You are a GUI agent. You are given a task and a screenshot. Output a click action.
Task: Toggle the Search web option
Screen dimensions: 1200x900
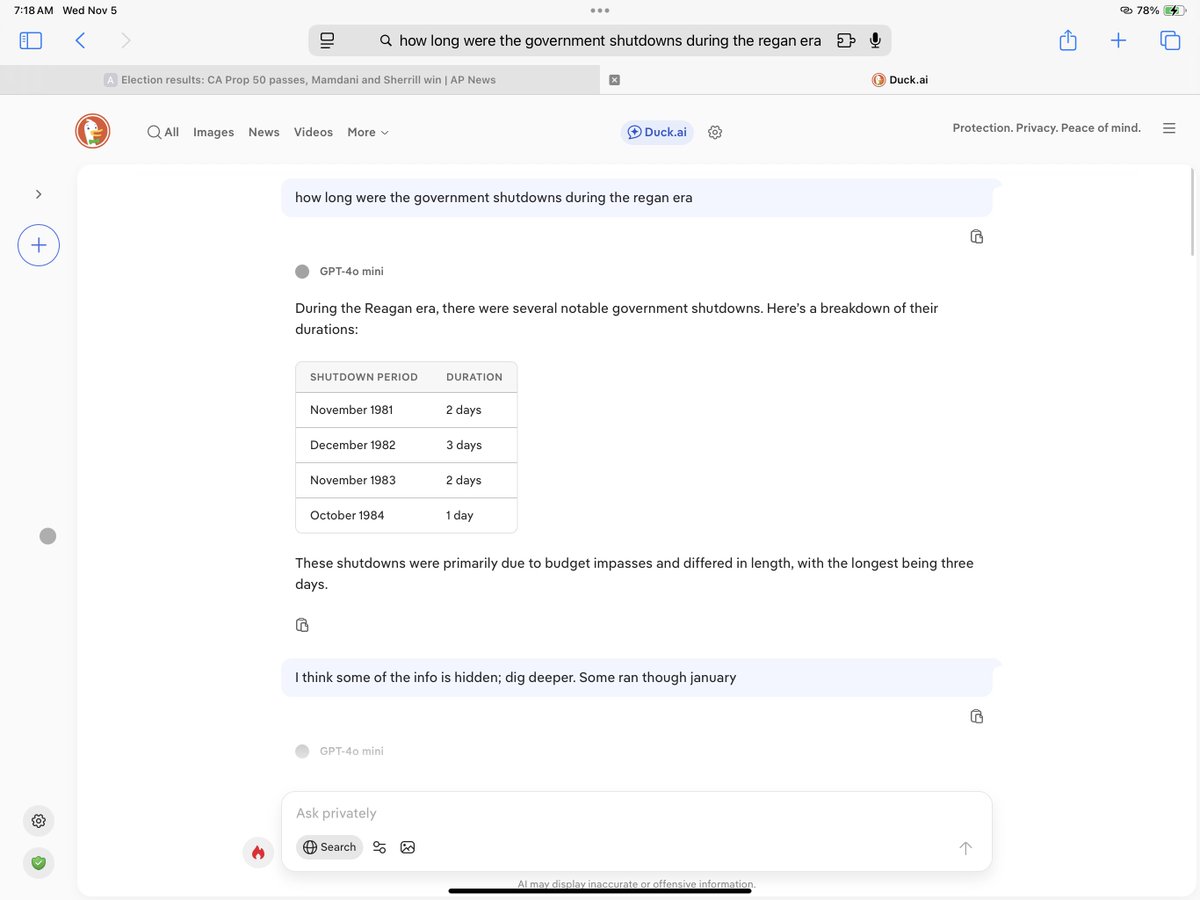pyautogui.click(x=329, y=847)
